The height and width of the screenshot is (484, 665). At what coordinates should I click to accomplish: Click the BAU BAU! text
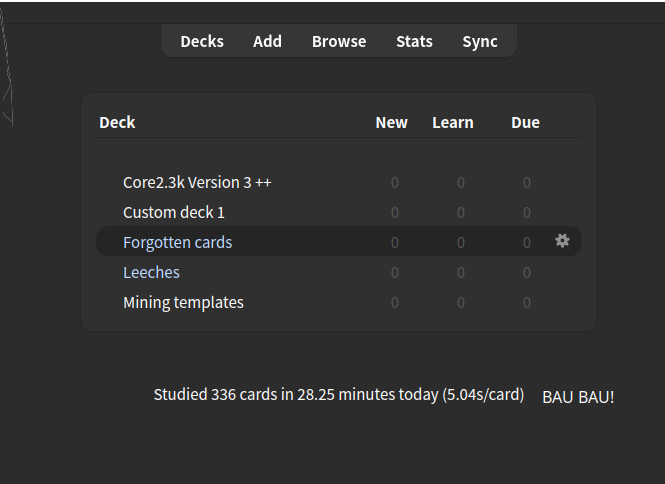578,397
